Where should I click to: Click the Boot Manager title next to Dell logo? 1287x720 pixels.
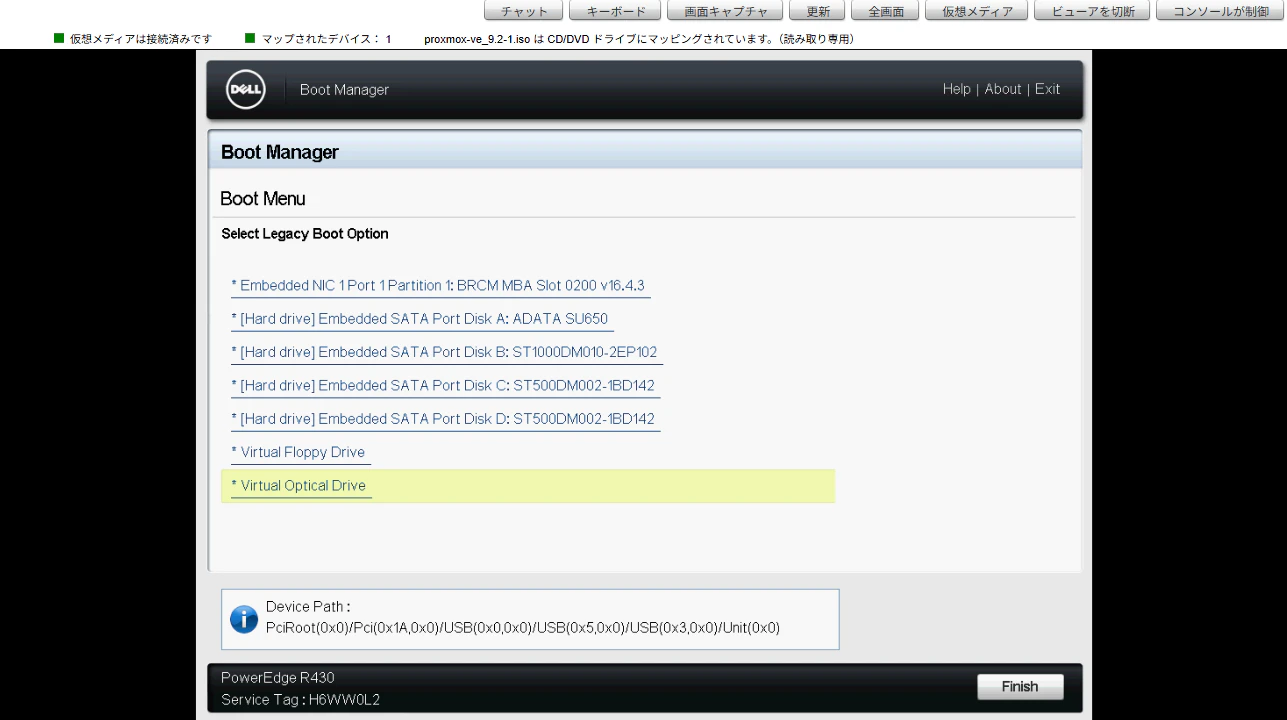[344, 90]
